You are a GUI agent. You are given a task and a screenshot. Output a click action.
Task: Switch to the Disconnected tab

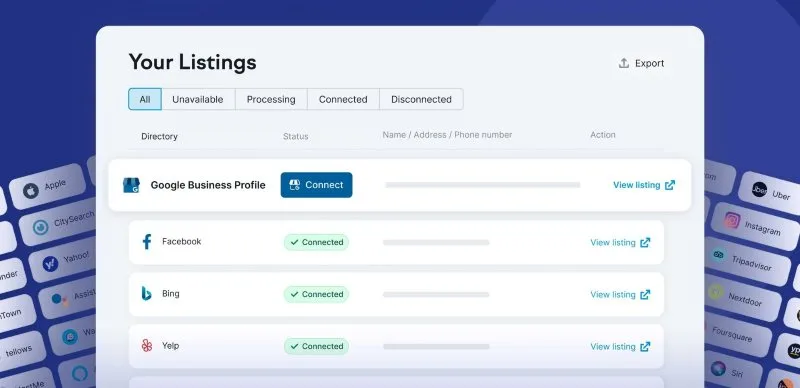pyautogui.click(x=421, y=99)
